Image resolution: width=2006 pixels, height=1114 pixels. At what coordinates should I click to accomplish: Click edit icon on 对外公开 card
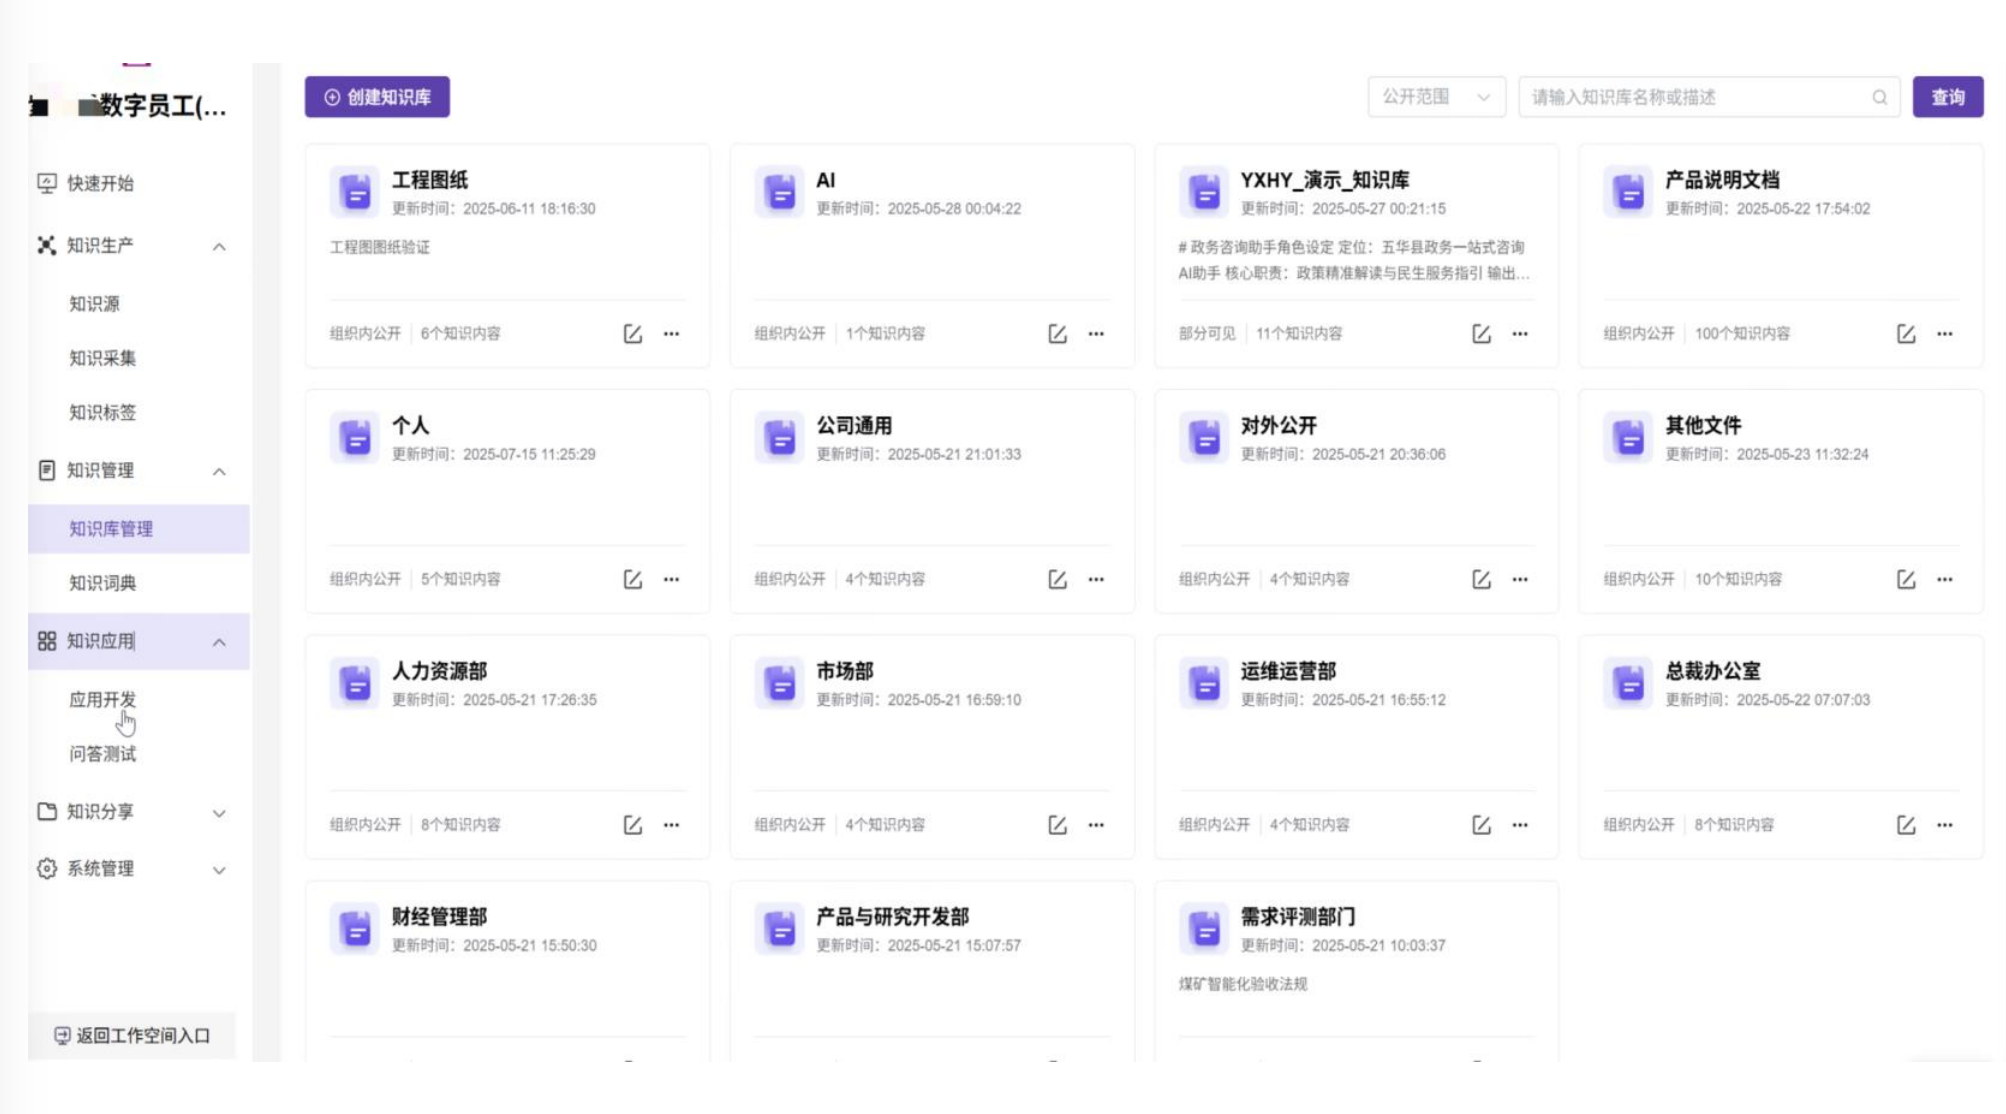click(x=1481, y=579)
